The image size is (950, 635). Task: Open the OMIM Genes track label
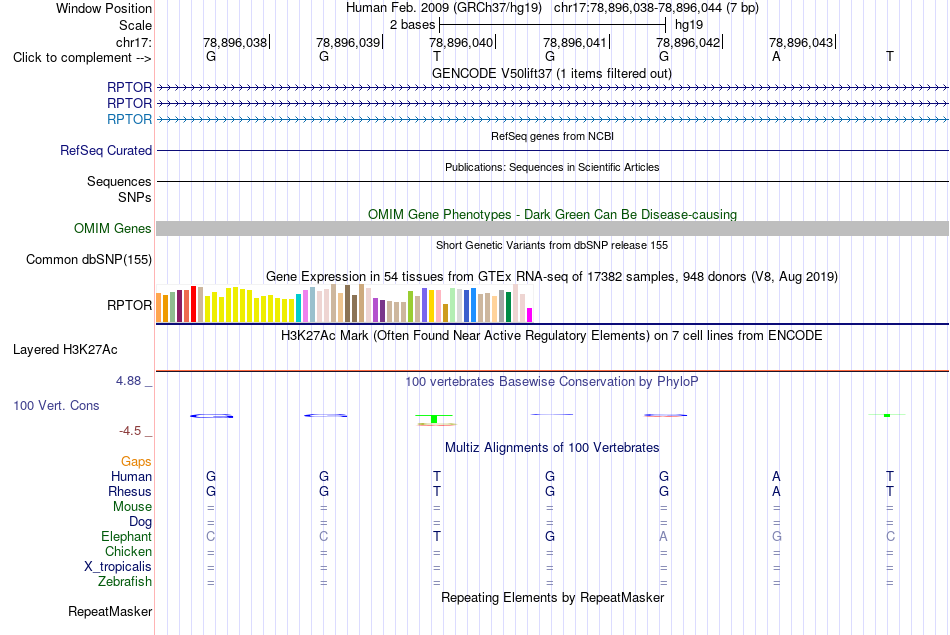coord(113,228)
